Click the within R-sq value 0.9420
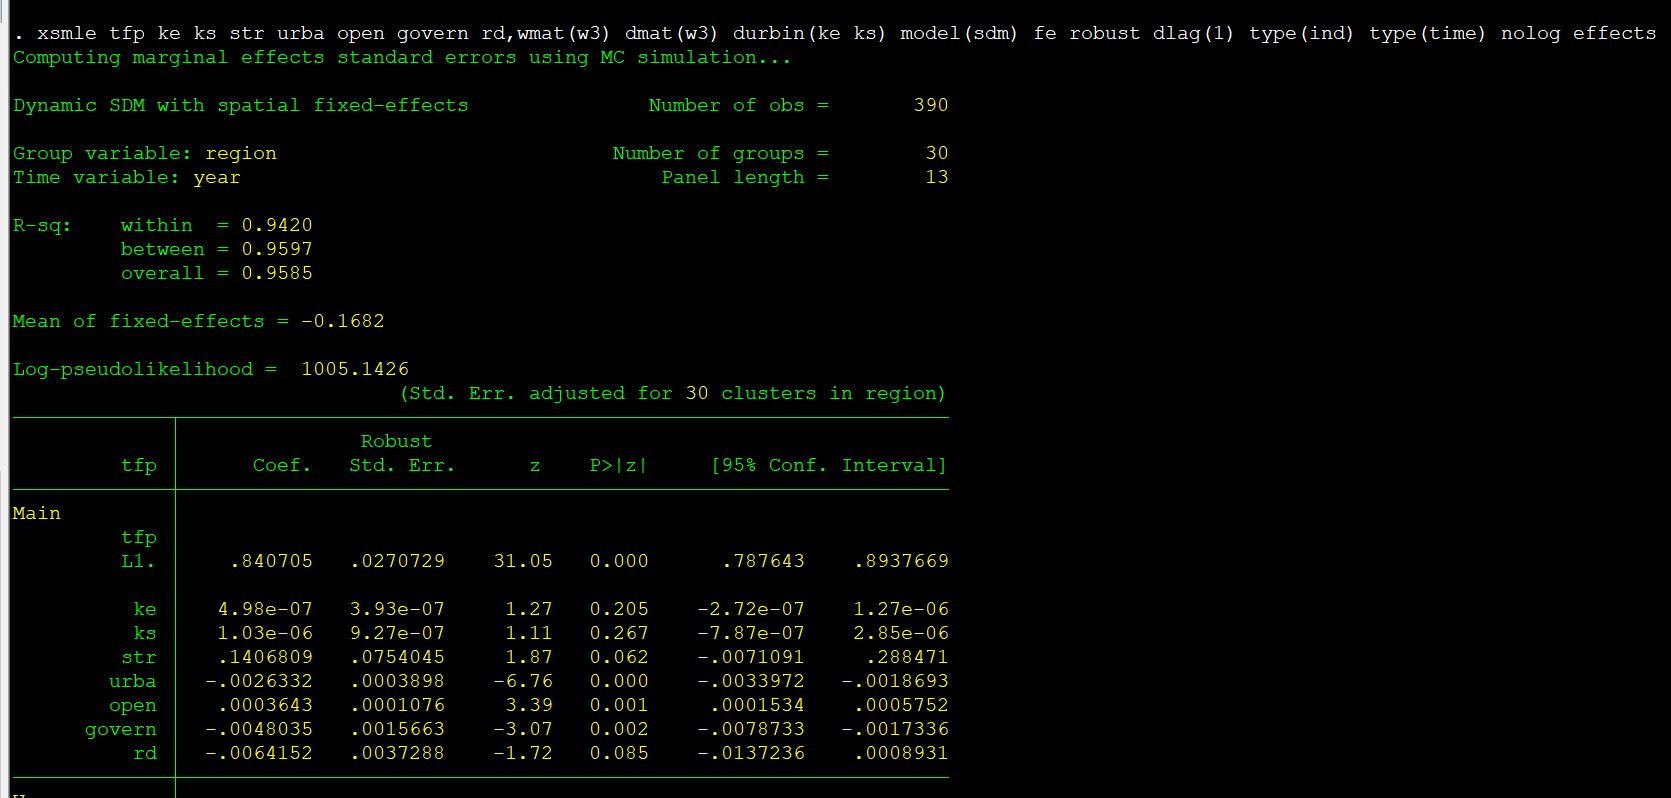This screenshot has height=798, width=1671. pyautogui.click(x=277, y=225)
